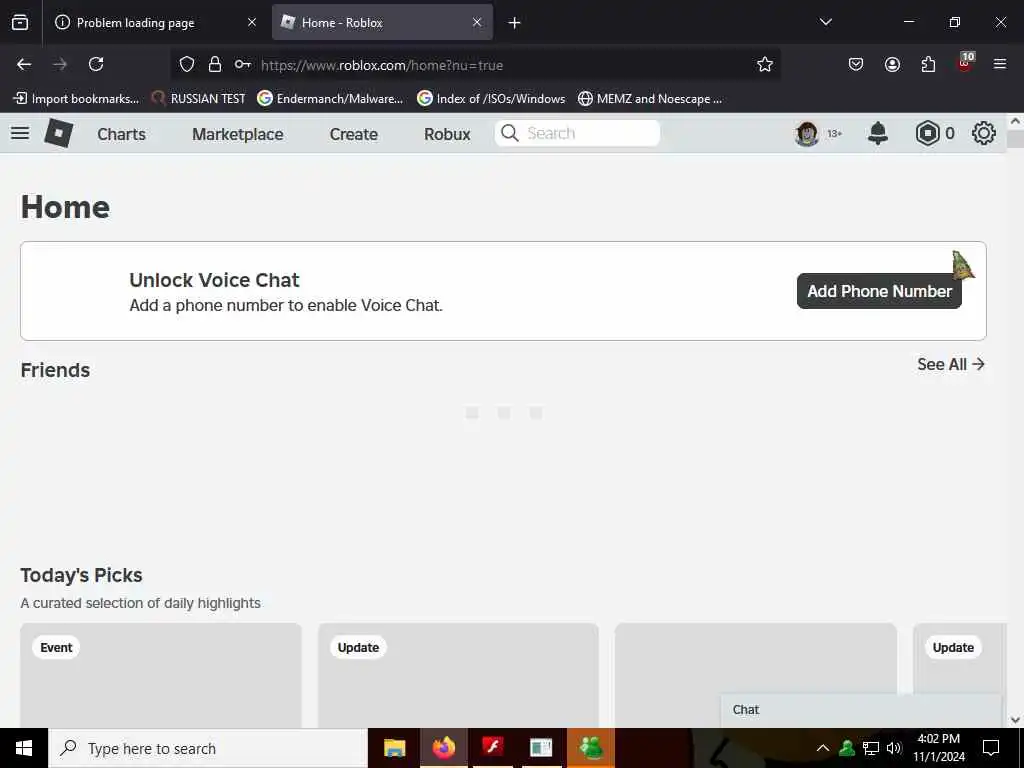The height and width of the screenshot is (768, 1024).
Task: Open the Robux balance icon
Action: click(x=927, y=133)
